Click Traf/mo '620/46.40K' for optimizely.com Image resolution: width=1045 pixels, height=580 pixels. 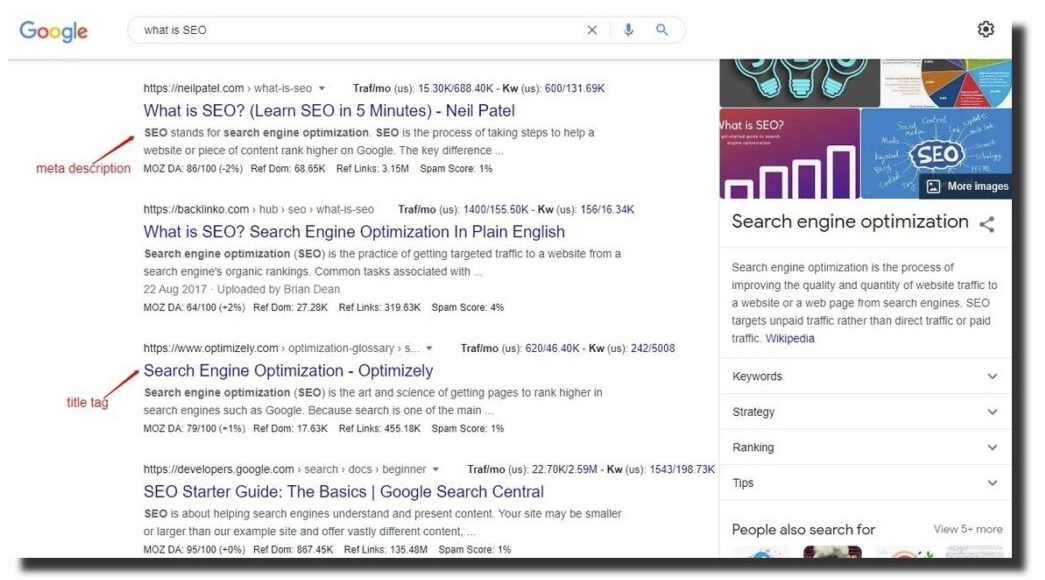[552, 348]
